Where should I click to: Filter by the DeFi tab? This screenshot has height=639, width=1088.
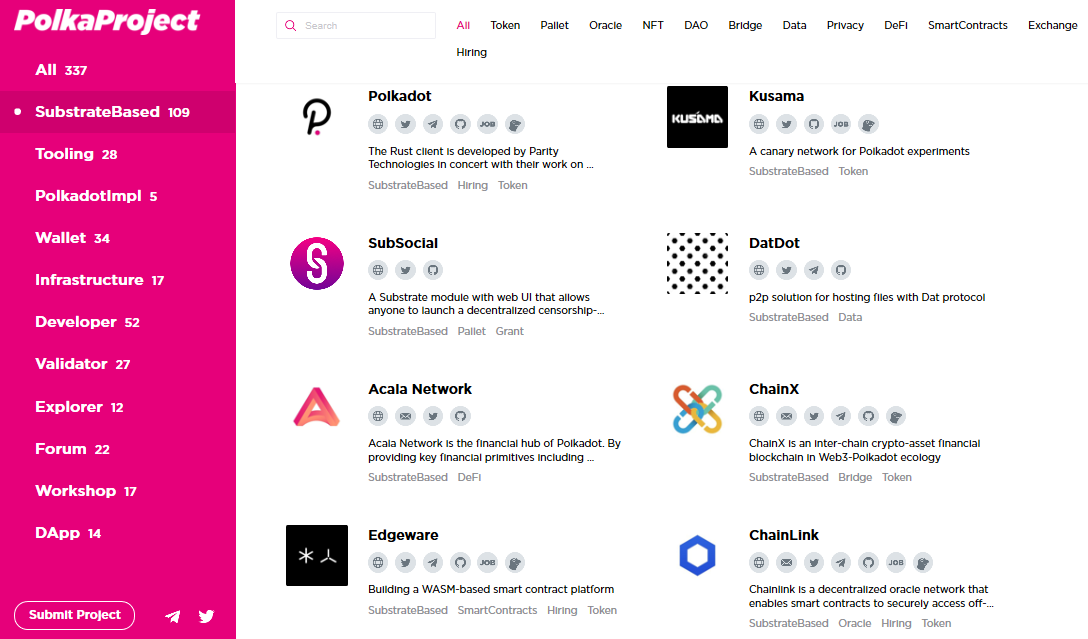(x=896, y=26)
